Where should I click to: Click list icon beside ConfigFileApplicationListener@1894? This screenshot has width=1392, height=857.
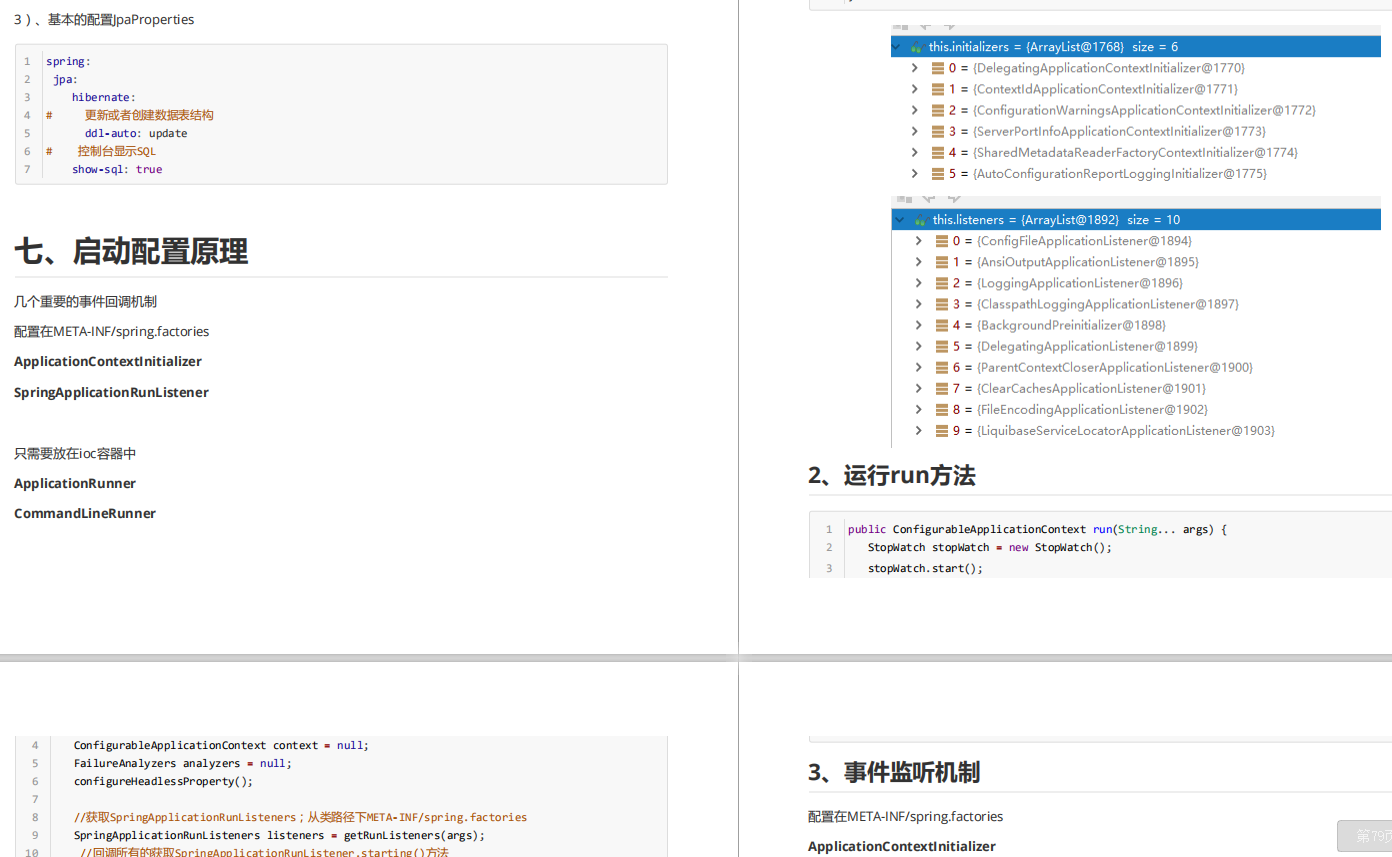tap(942, 241)
